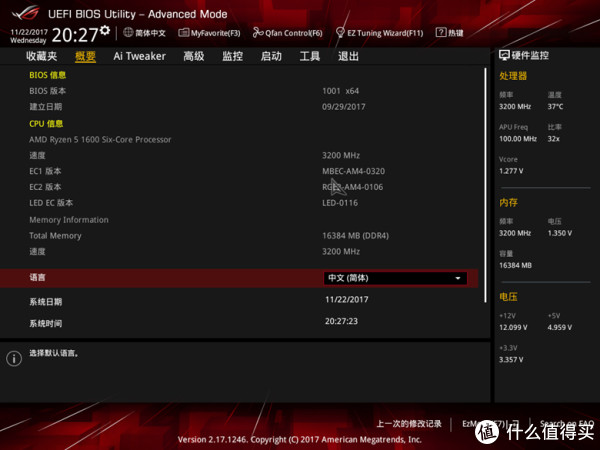Select the 系统时间 label

46,323
